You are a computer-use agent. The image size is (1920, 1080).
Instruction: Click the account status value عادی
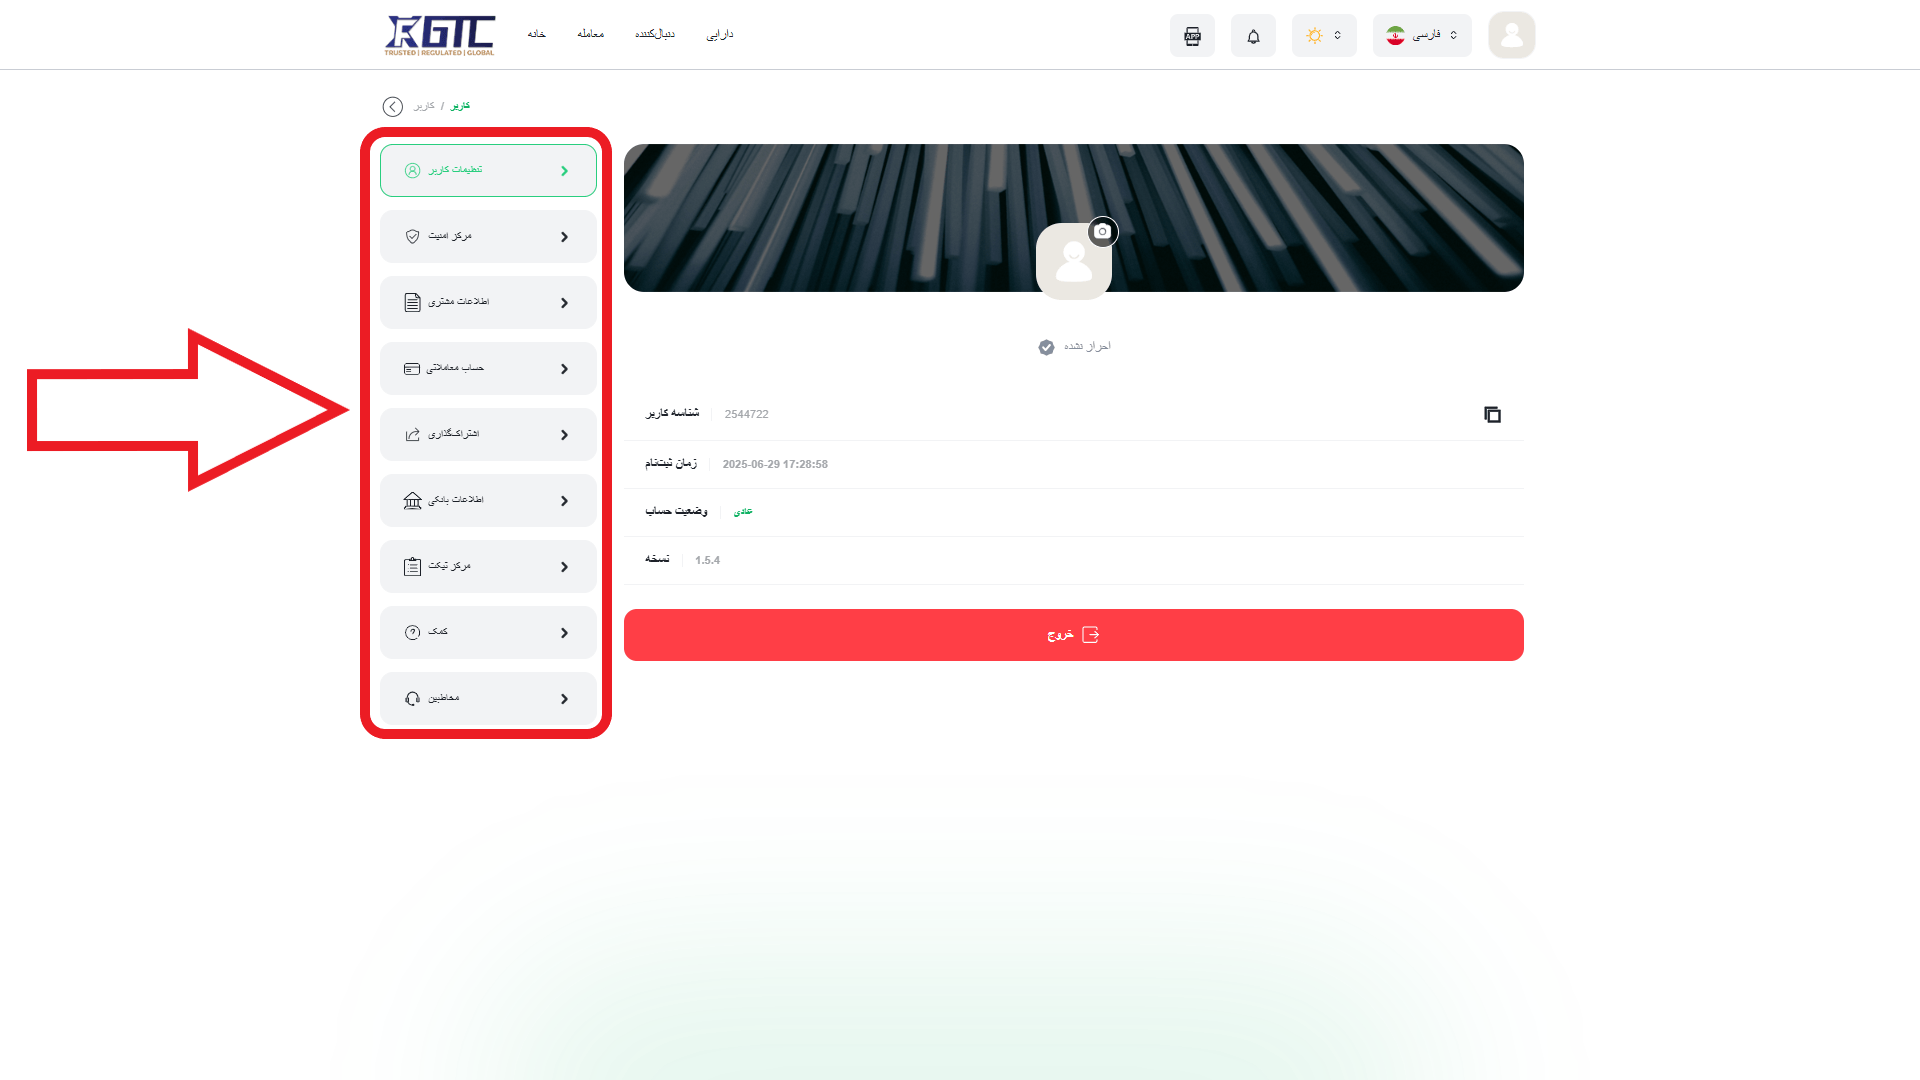pyautogui.click(x=743, y=512)
